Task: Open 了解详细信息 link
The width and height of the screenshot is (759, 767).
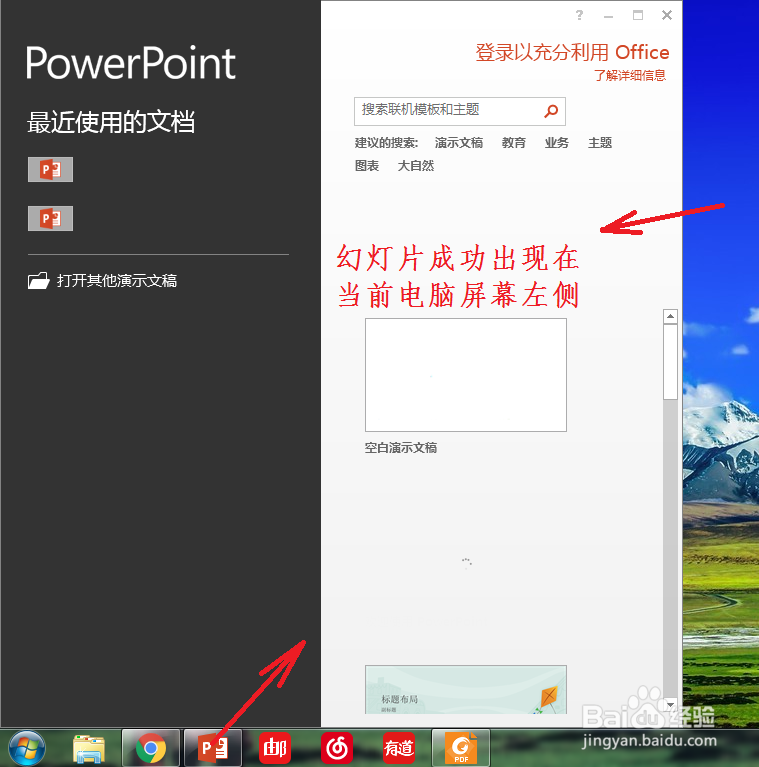Action: point(630,75)
